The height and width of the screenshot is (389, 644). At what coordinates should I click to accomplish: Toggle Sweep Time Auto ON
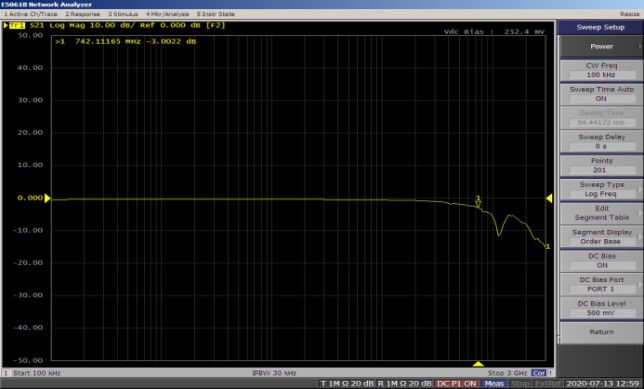point(601,94)
